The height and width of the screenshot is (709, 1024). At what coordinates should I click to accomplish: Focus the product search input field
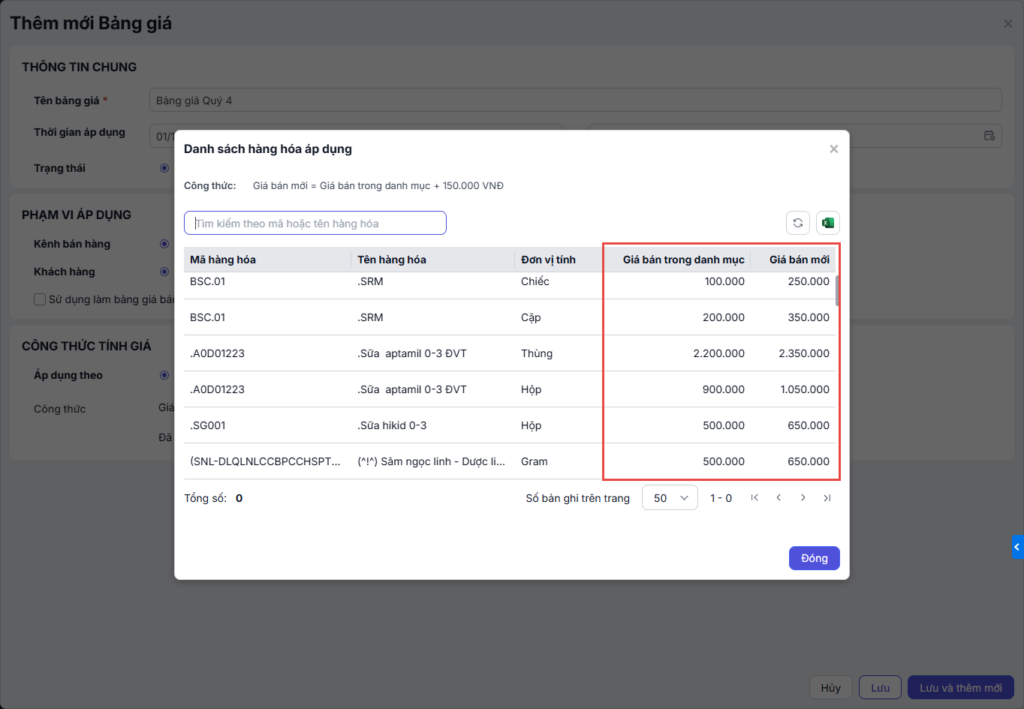315,223
